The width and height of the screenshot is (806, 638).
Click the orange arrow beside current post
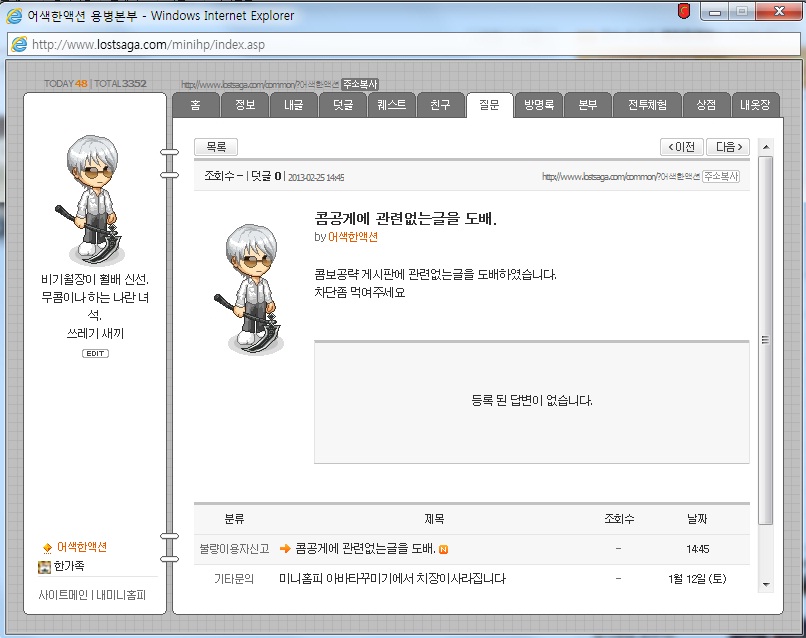pyautogui.click(x=285, y=549)
